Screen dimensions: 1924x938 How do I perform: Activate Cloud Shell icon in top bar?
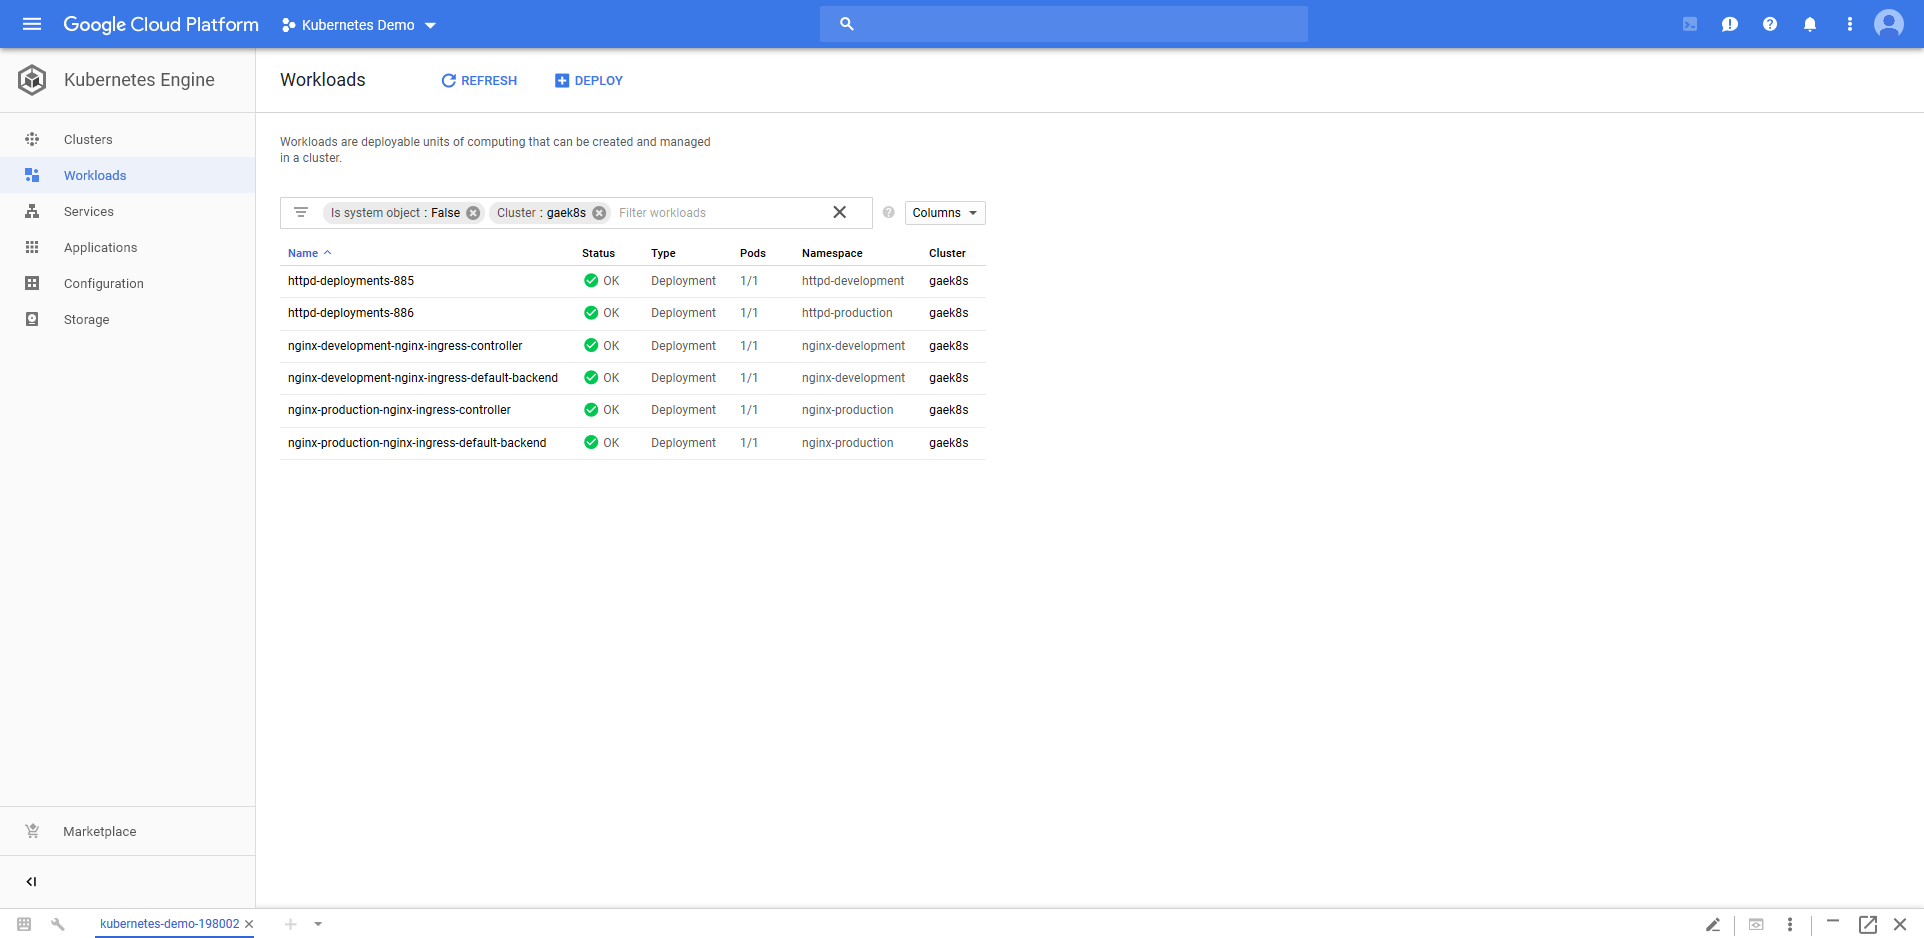[x=1689, y=24]
